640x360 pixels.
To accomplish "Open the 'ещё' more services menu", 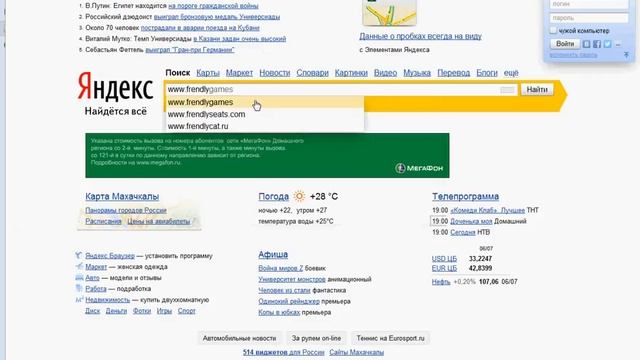I will 511,73.
